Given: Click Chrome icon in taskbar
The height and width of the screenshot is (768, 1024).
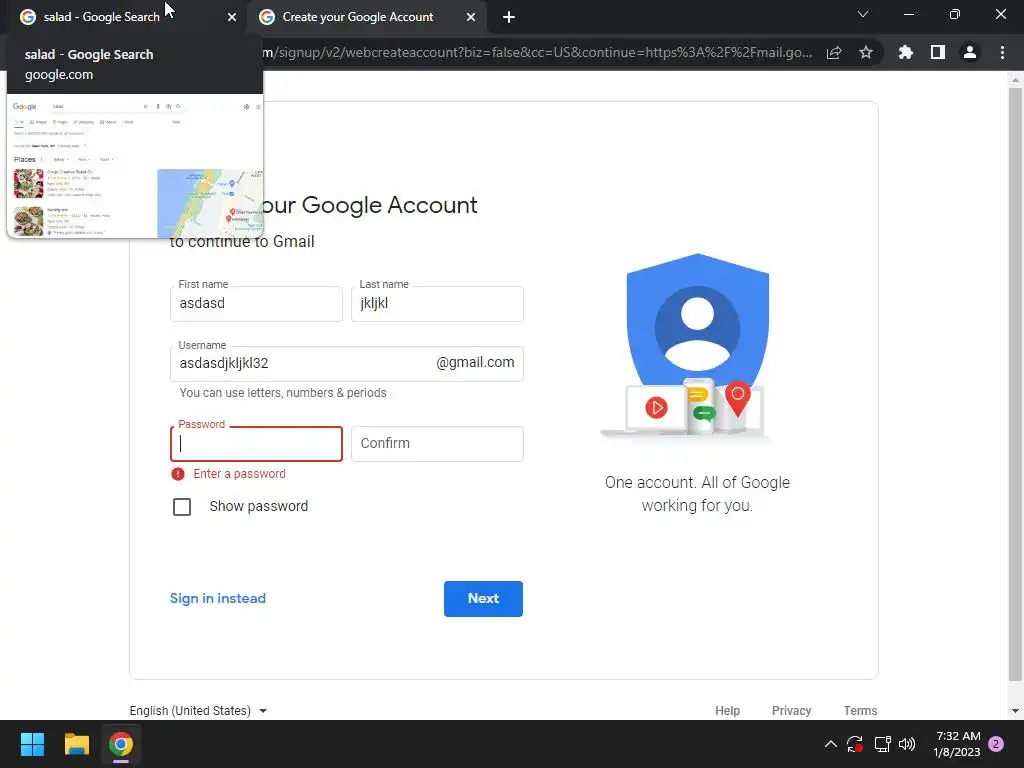Looking at the screenshot, I should tap(121, 744).
